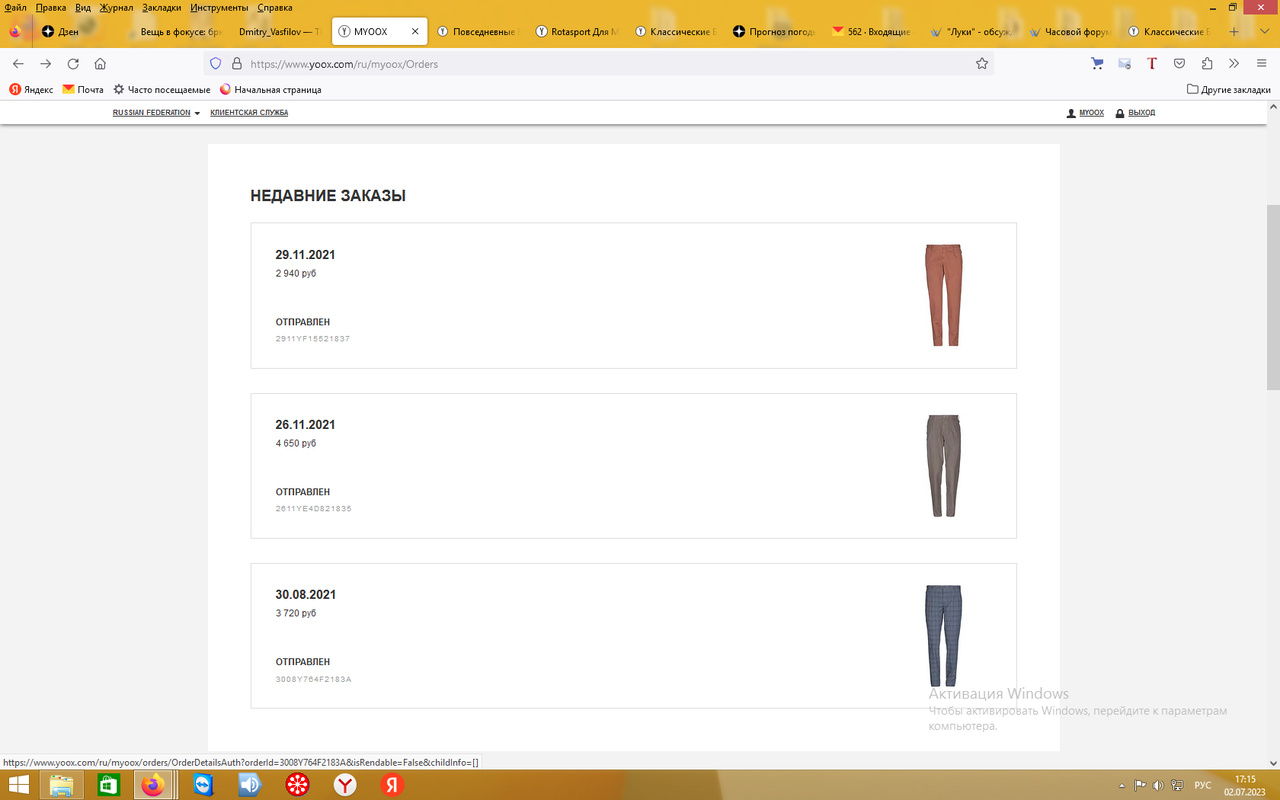The image size is (1280, 800).
Task: Close the MYOOX tab
Action: 415,32
